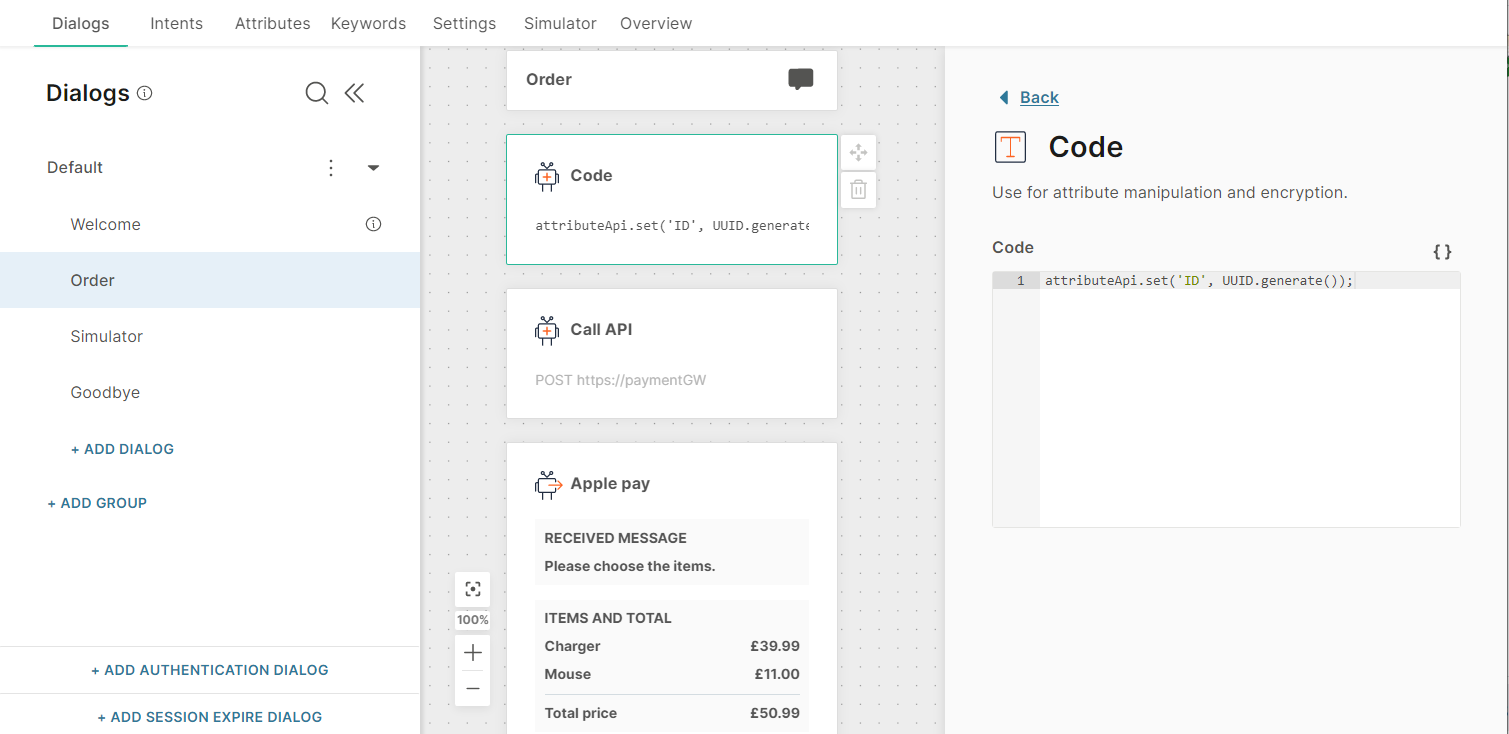Click Add Dialog button
This screenshot has width=1509, height=734.
[x=122, y=449]
